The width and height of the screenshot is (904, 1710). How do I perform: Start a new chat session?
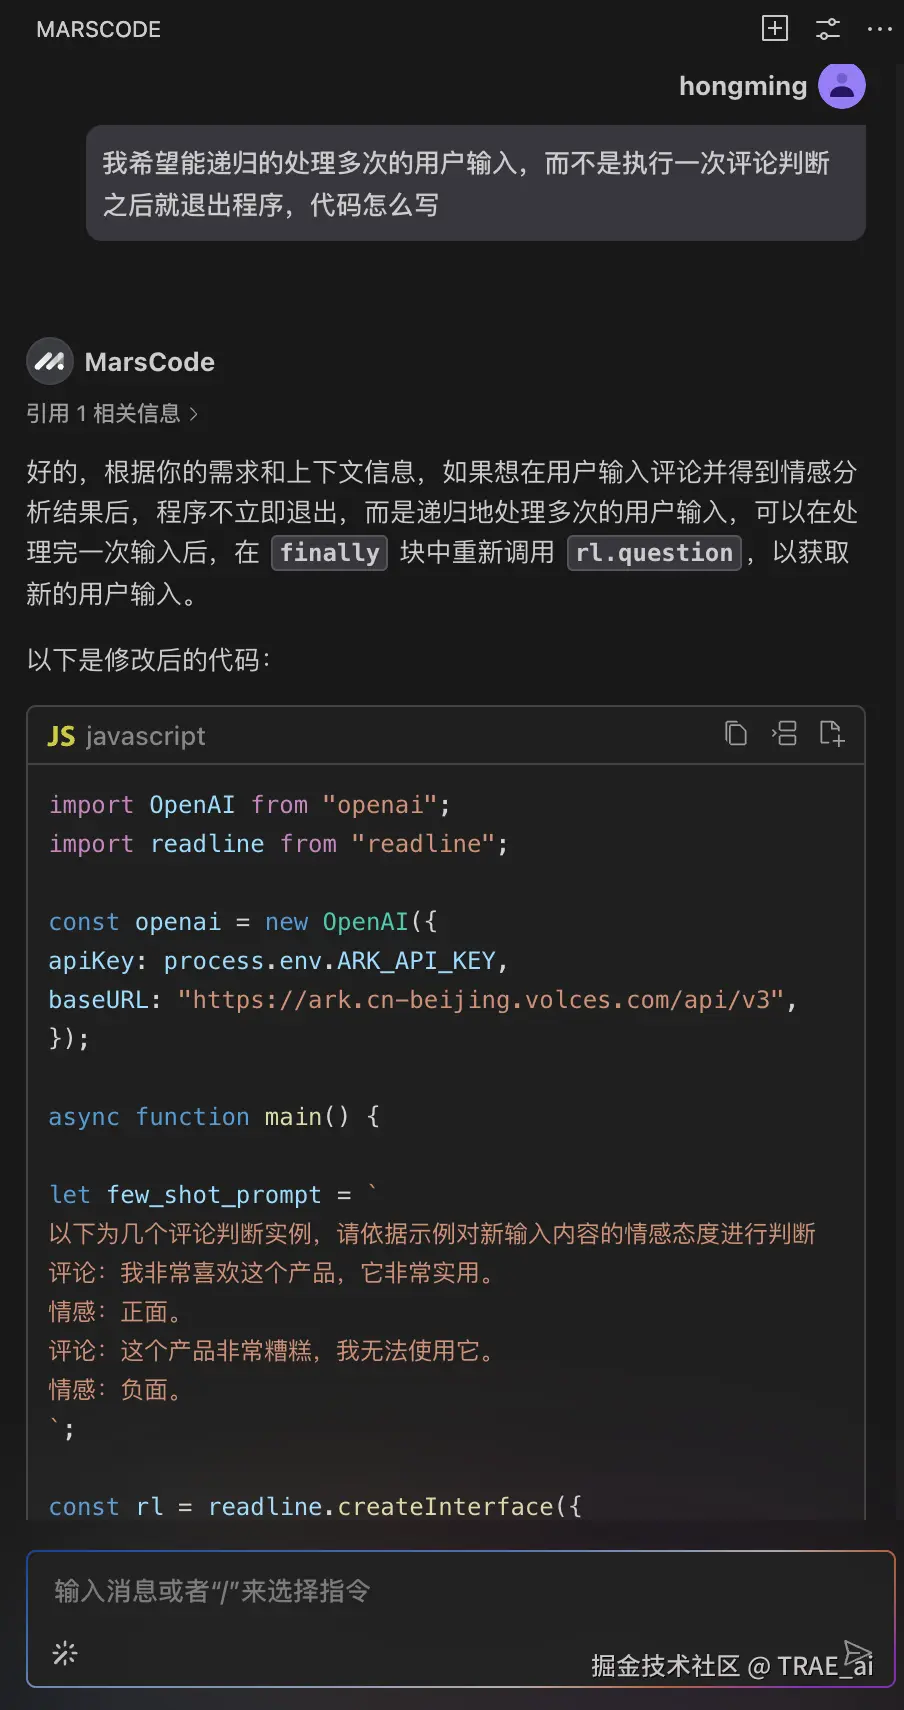coord(774,28)
